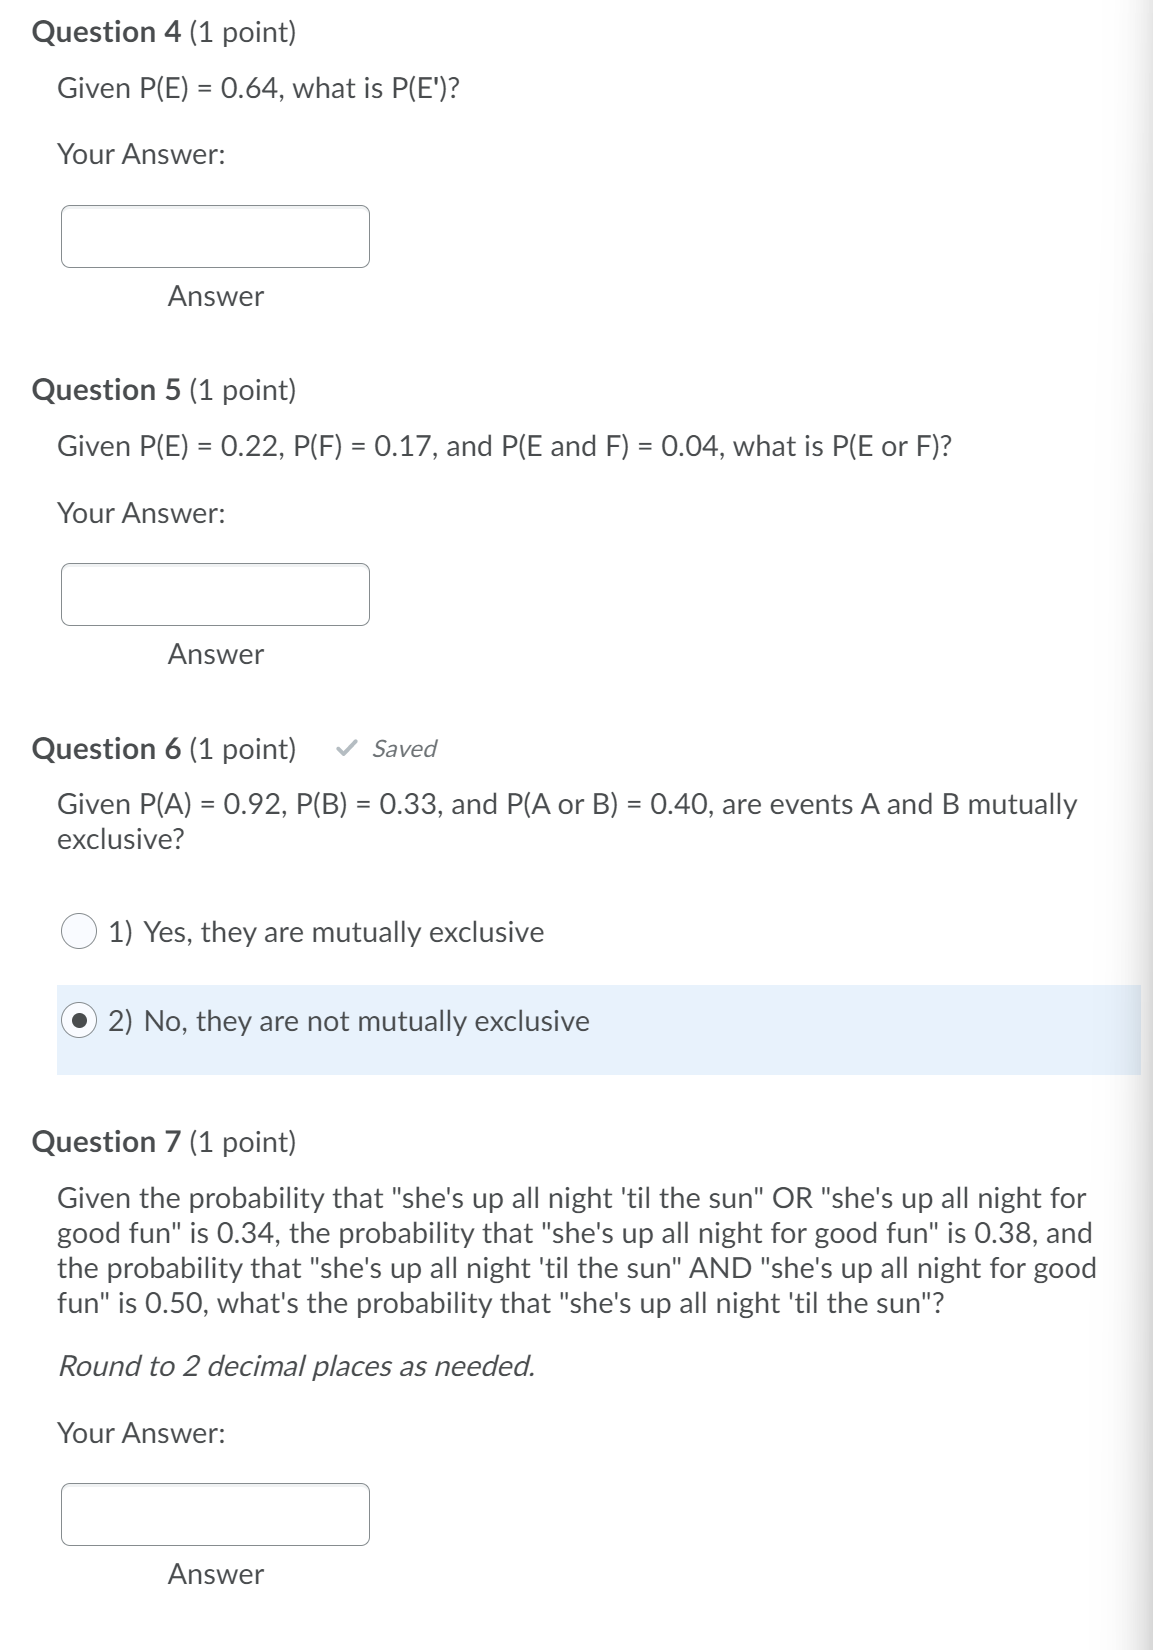Click the Saved status text
Screen dimensions: 1153x1650
click(404, 748)
